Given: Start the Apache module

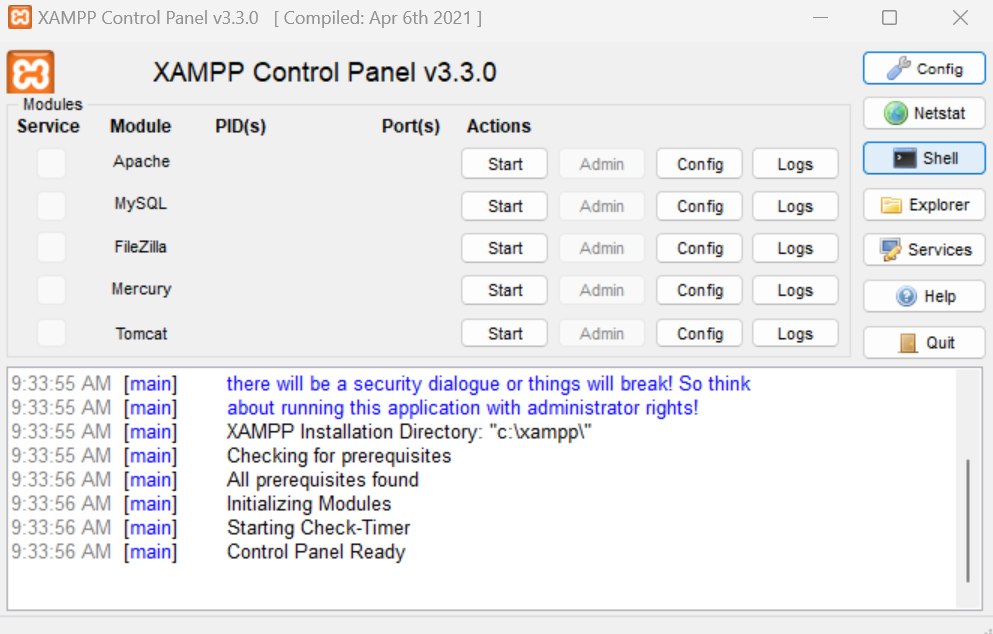Looking at the screenshot, I should 504,163.
